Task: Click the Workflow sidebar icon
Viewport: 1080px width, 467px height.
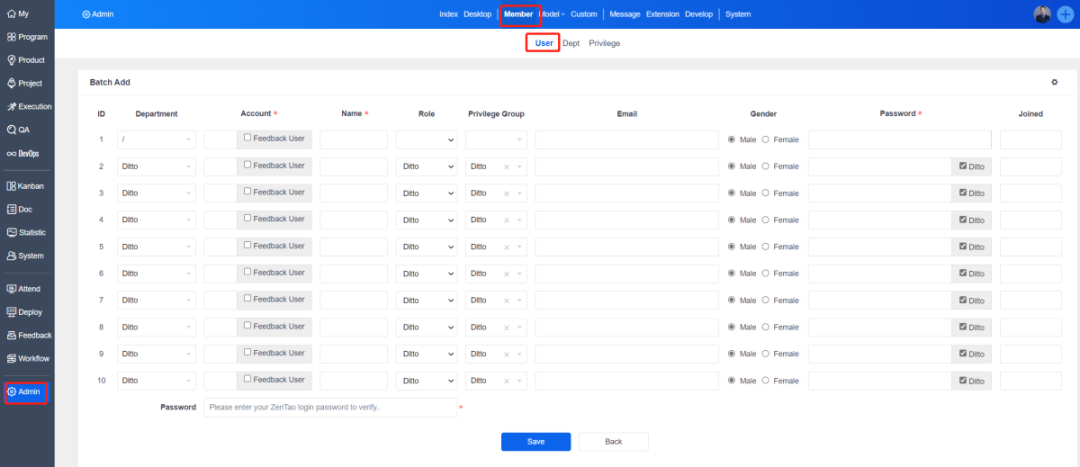Action: 26,358
